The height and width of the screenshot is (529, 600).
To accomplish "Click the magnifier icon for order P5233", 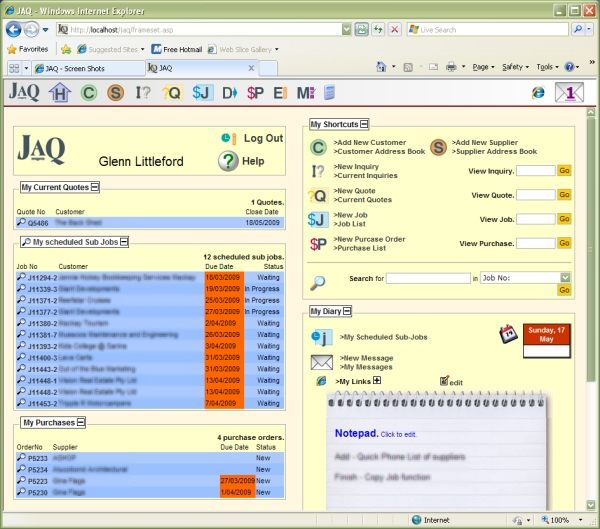I will [x=21, y=457].
